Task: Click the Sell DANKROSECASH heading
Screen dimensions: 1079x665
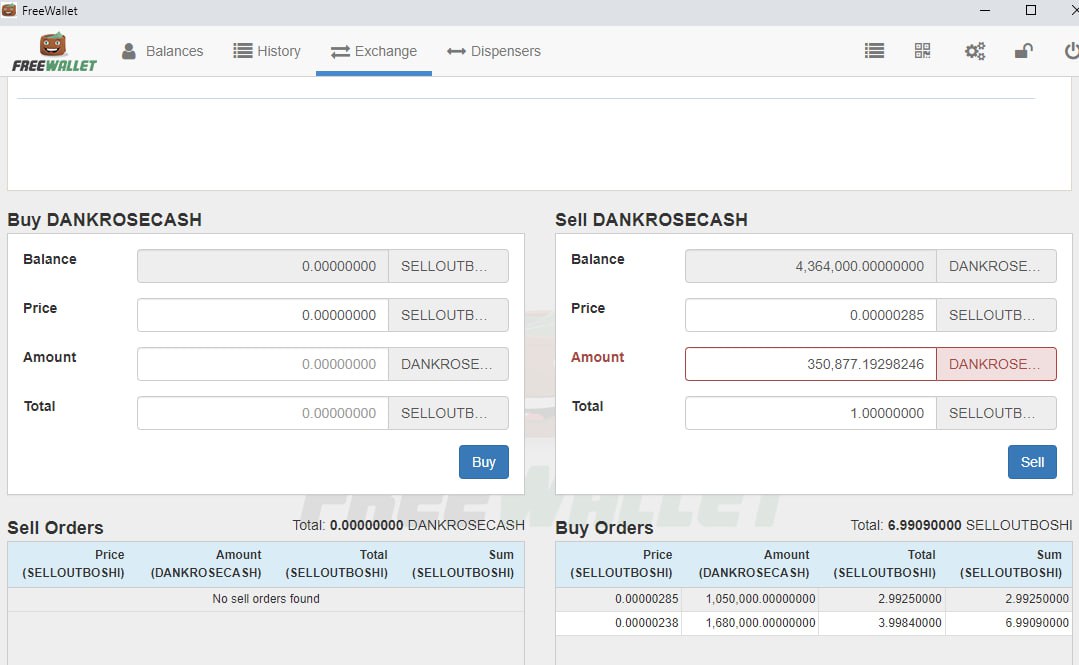Action: click(x=651, y=220)
